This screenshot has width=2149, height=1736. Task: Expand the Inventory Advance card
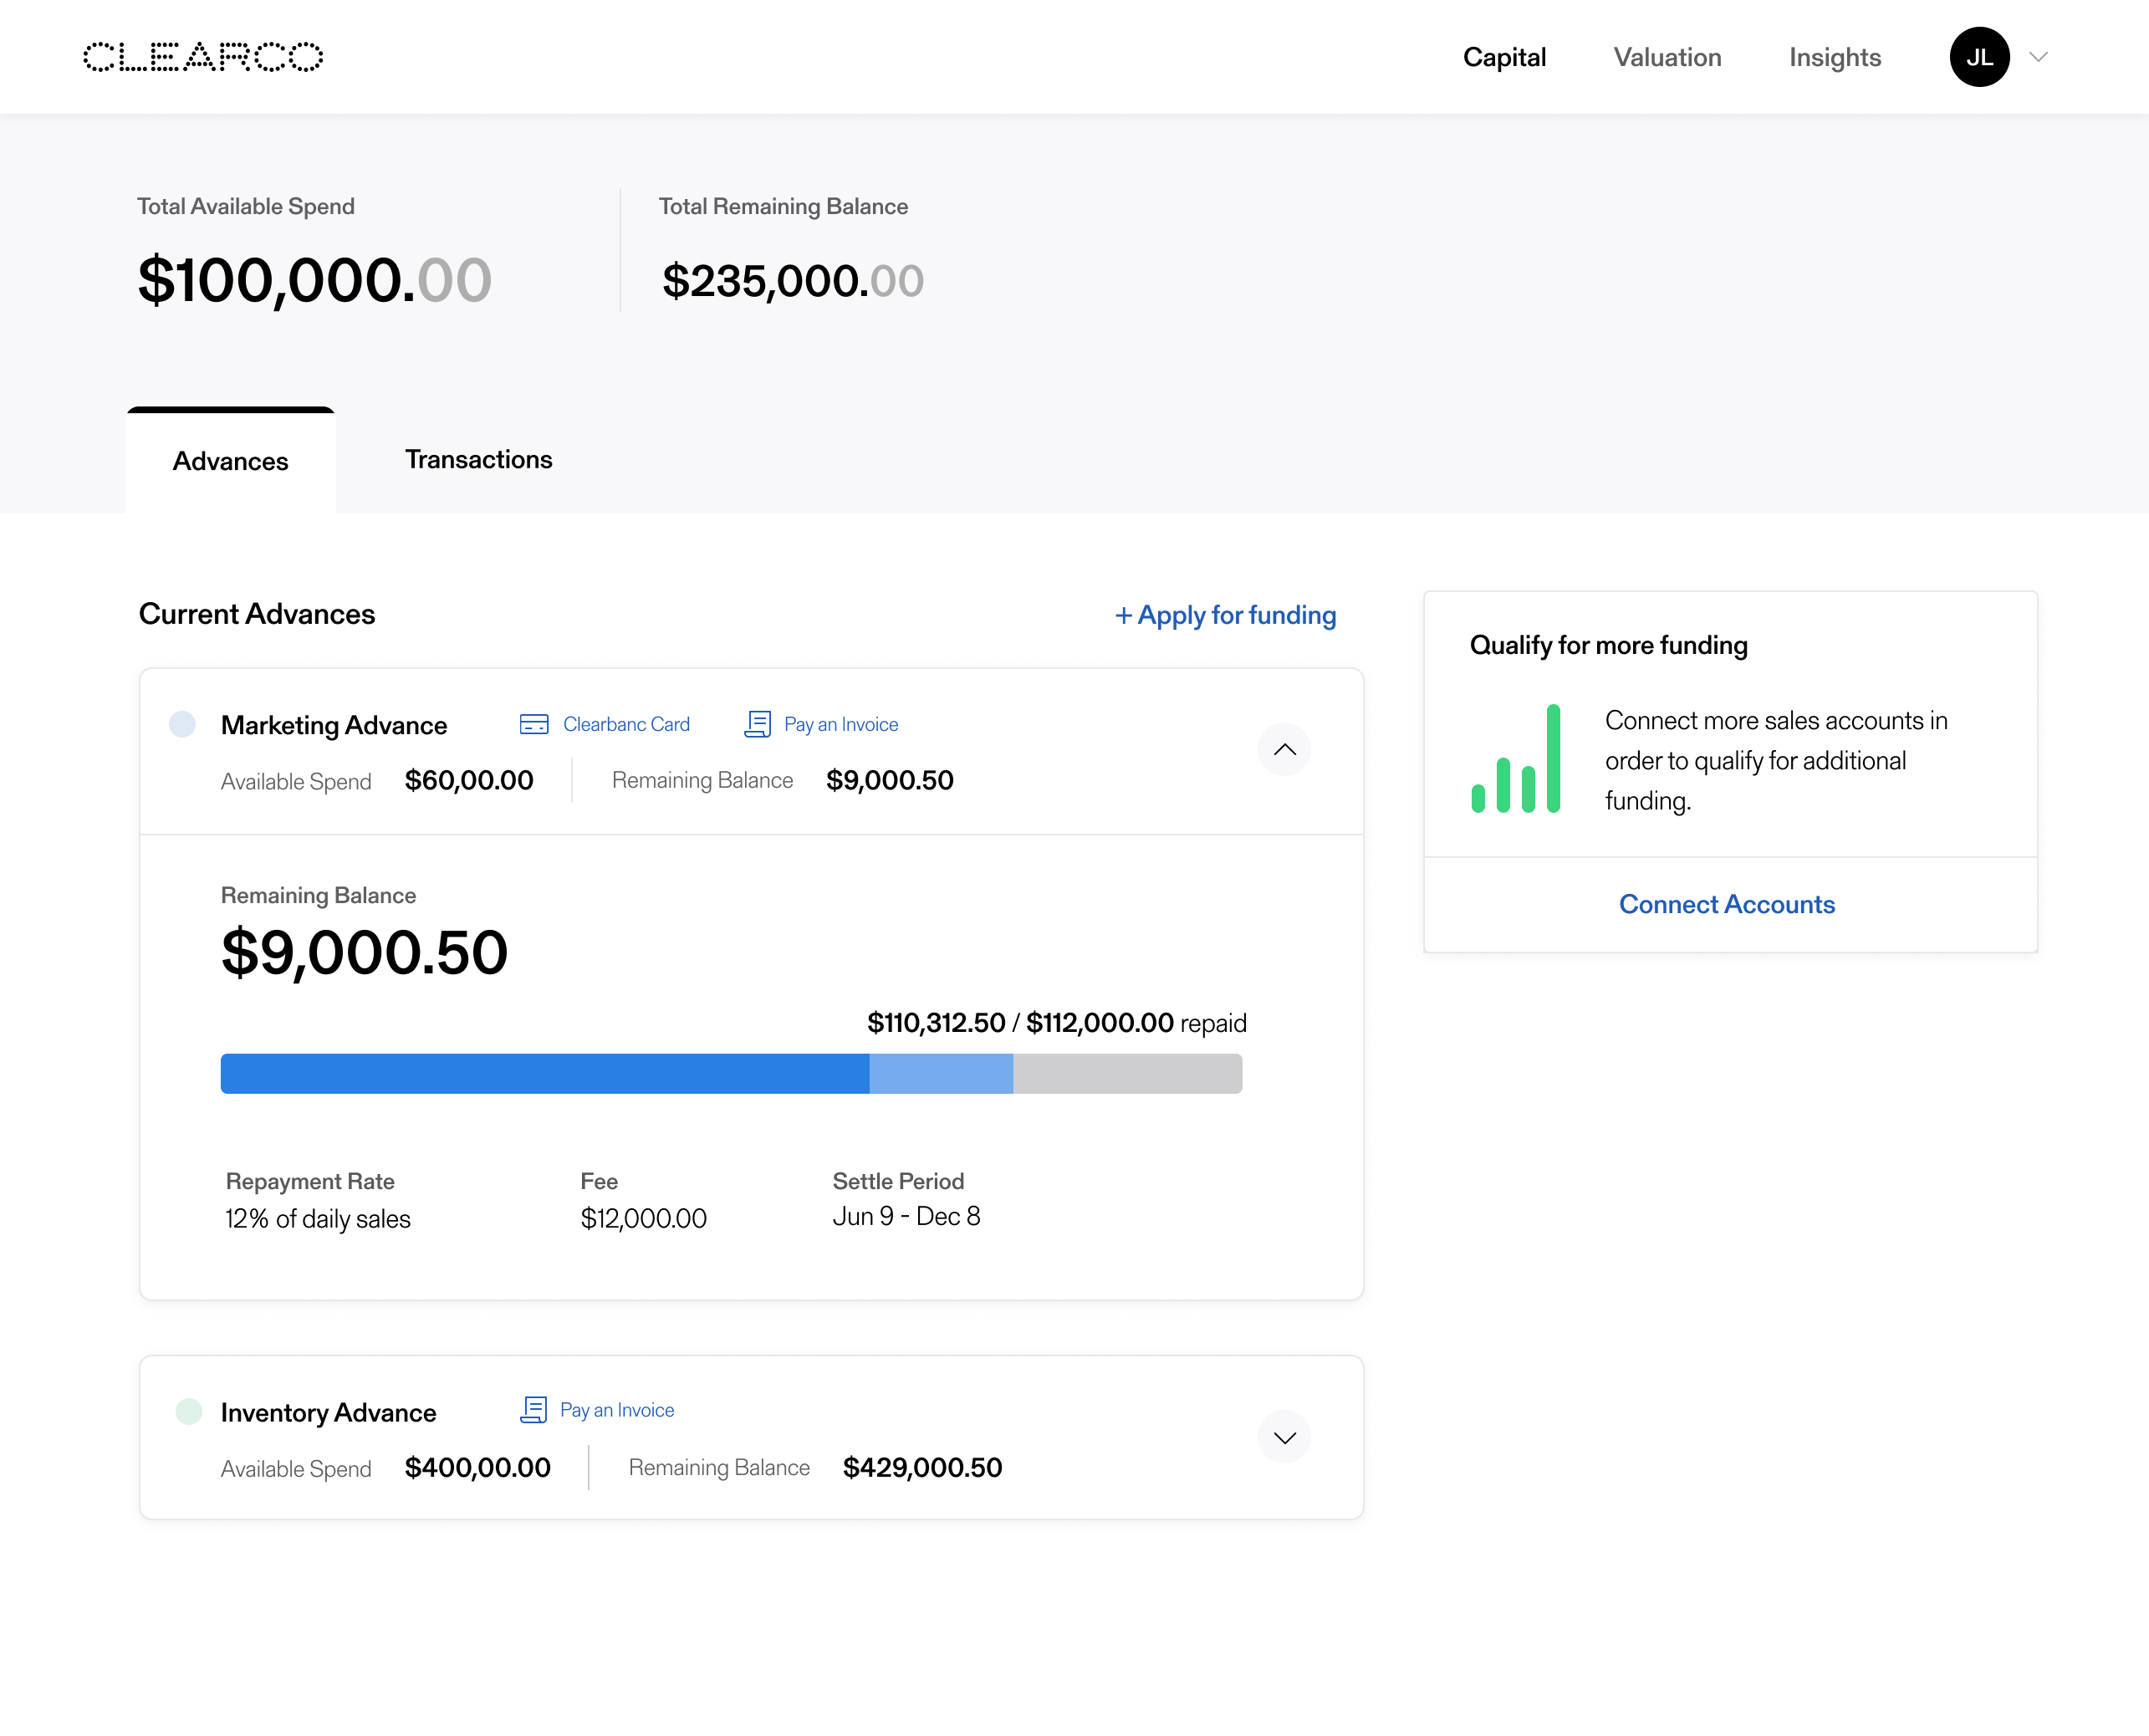(x=1284, y=1437)
